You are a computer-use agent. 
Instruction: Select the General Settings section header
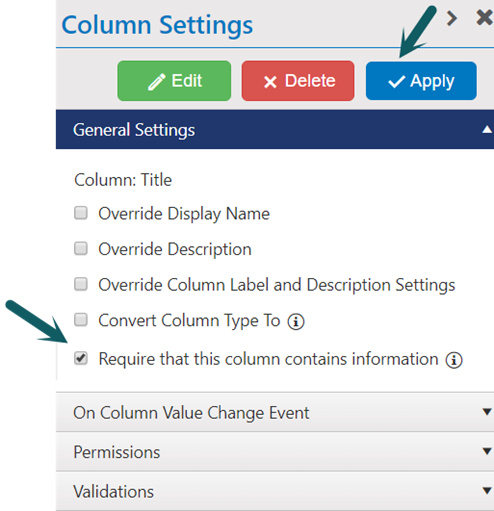coord(275,129)
